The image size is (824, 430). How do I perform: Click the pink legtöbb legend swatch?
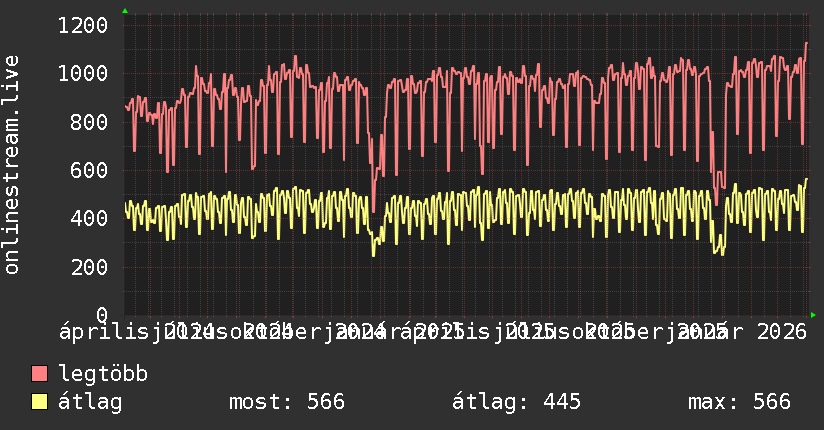[39, 373]
